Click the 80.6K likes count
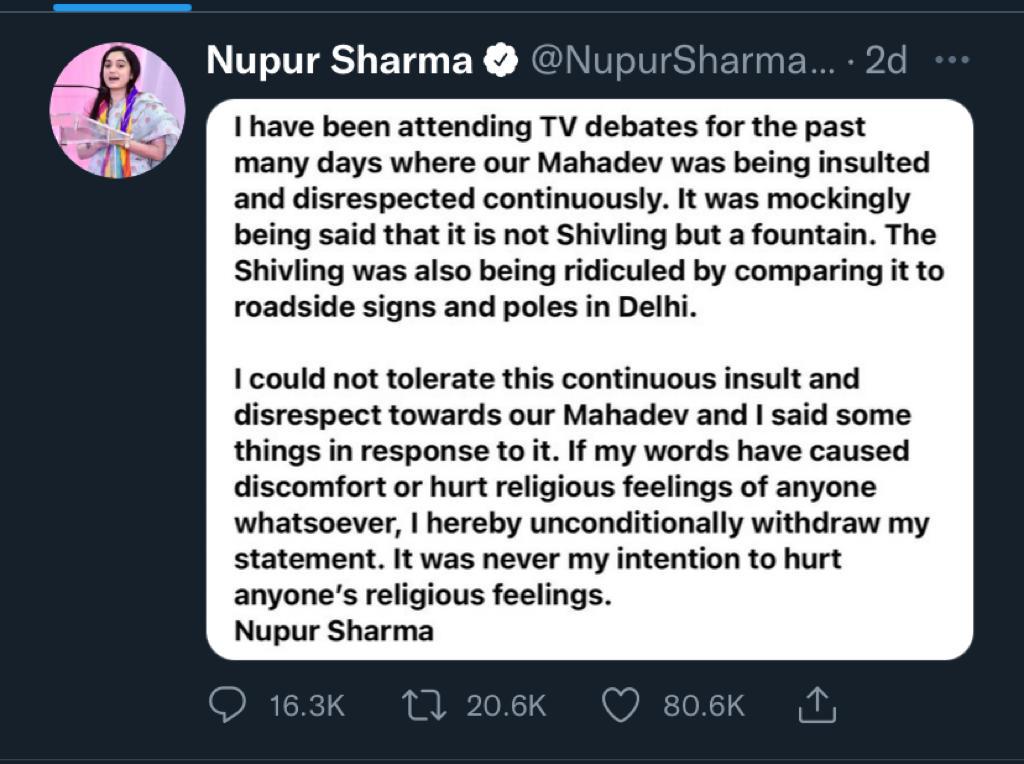Image resolution: width=1024 pixels, height=764 pixels. (704, 707)
